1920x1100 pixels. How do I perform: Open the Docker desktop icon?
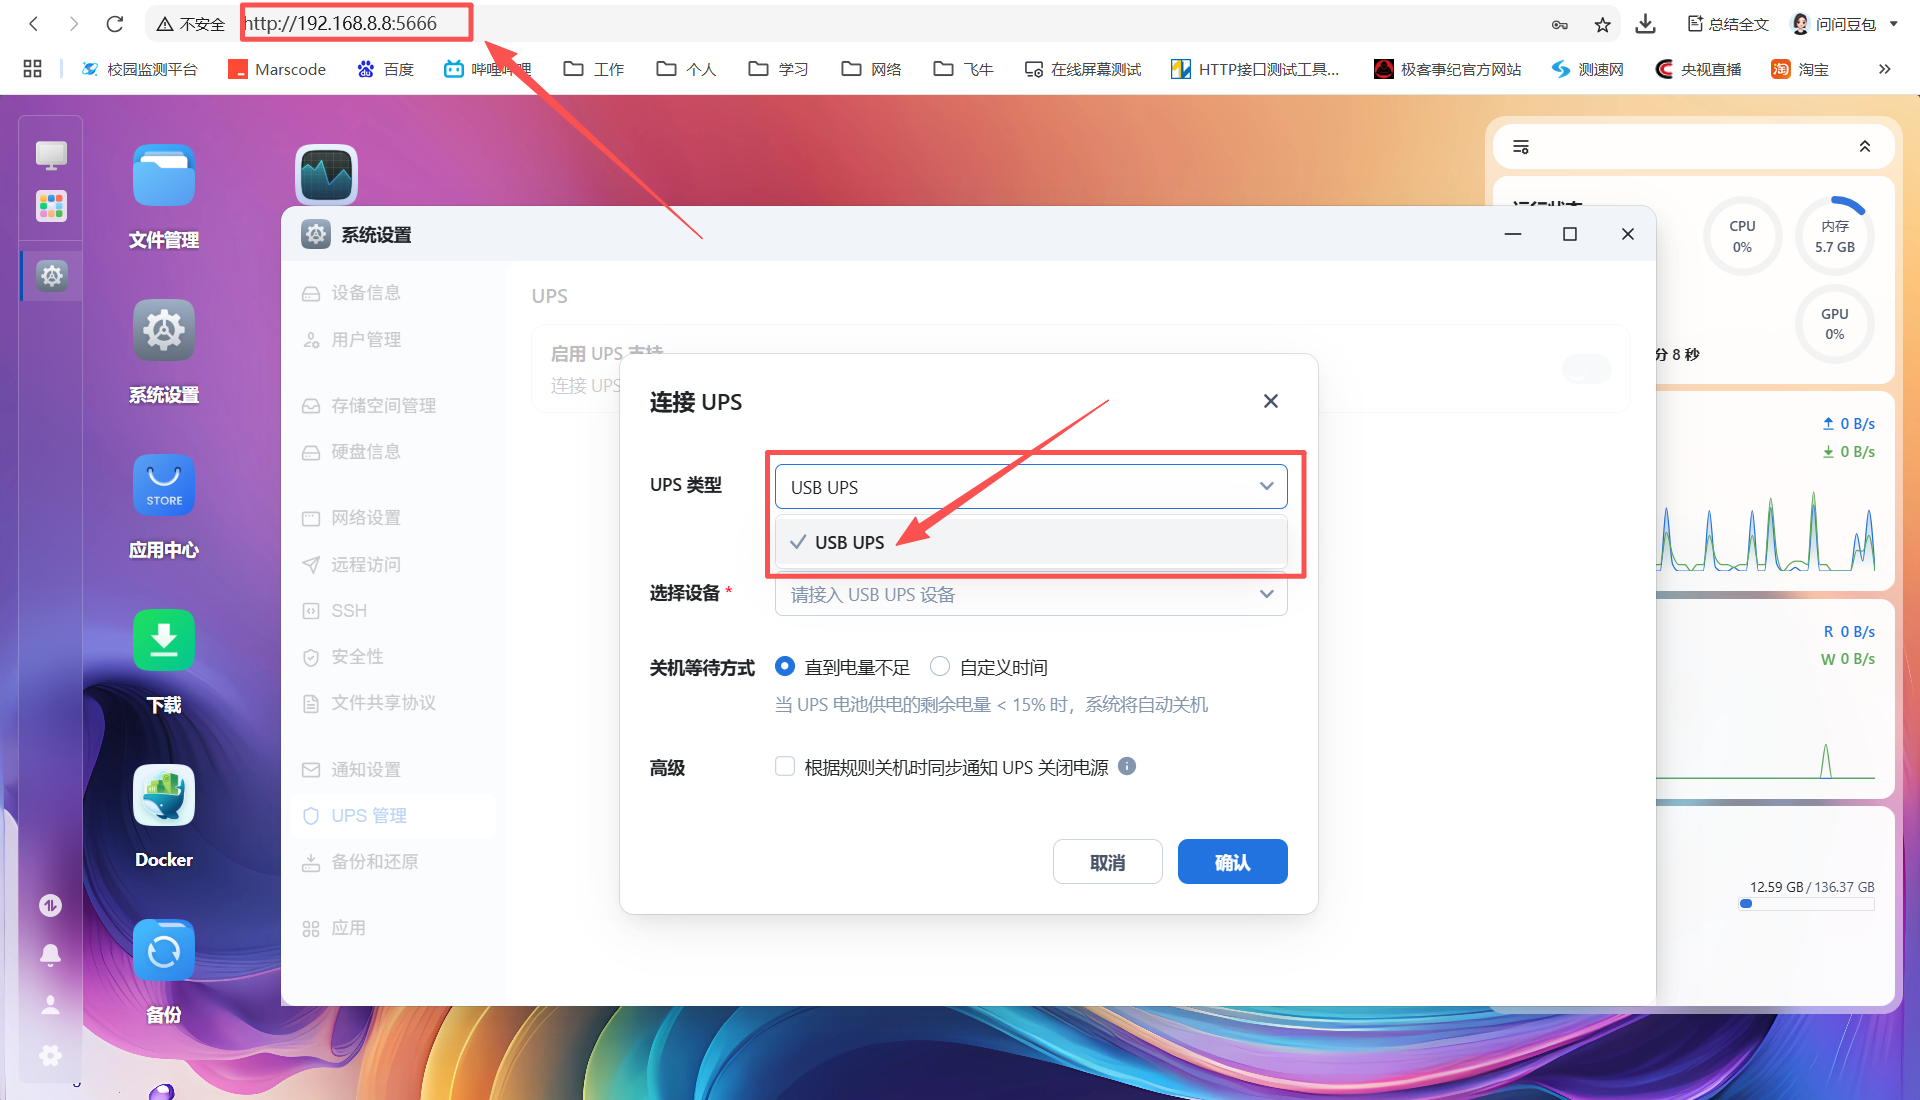tap(163, 796)
